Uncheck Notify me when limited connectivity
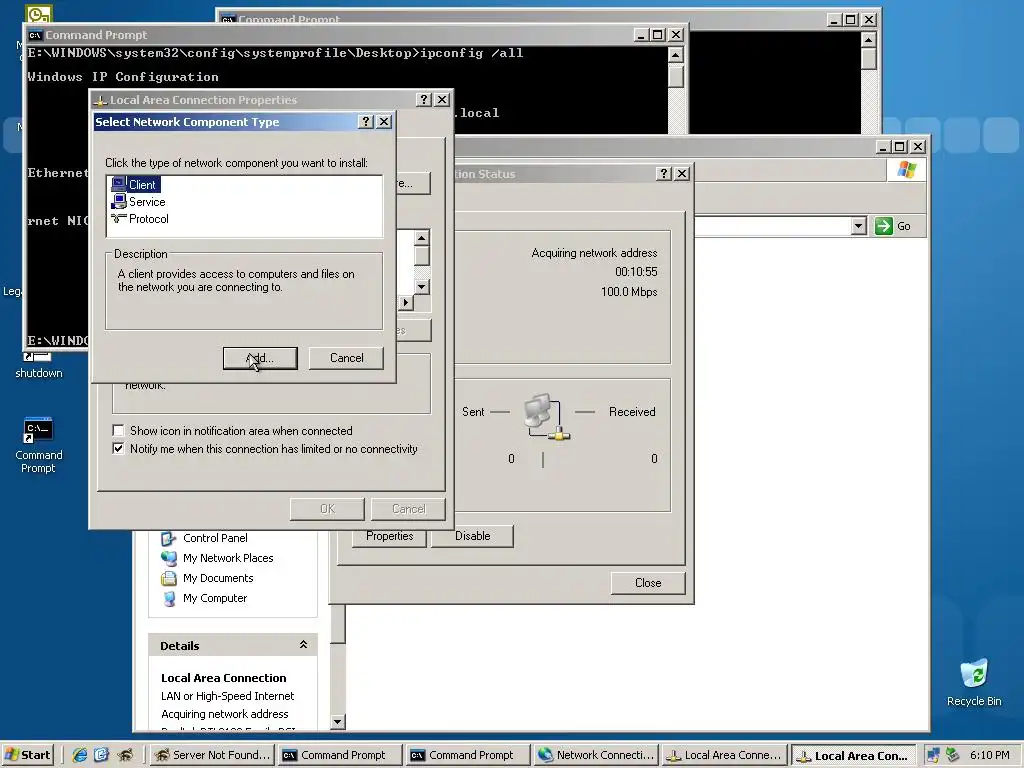 [x=118, y=449]
